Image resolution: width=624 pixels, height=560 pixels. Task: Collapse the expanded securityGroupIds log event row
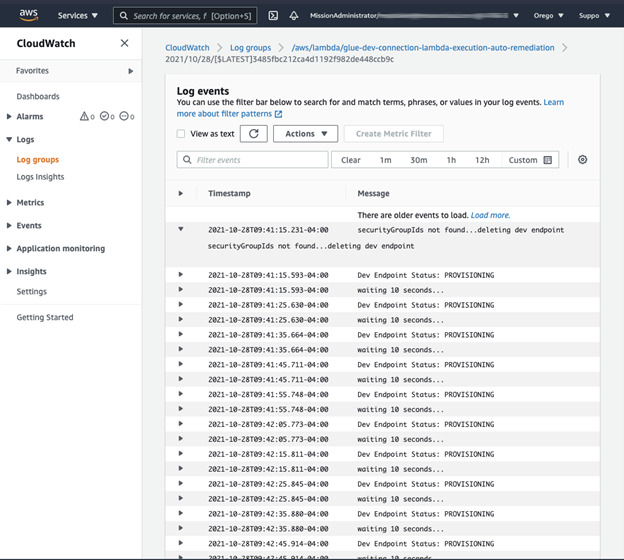coord(181,229)
